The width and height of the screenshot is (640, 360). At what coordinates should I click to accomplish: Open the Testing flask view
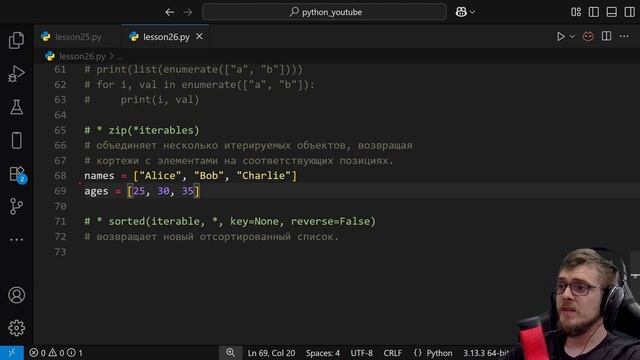[x=16, y=107]
